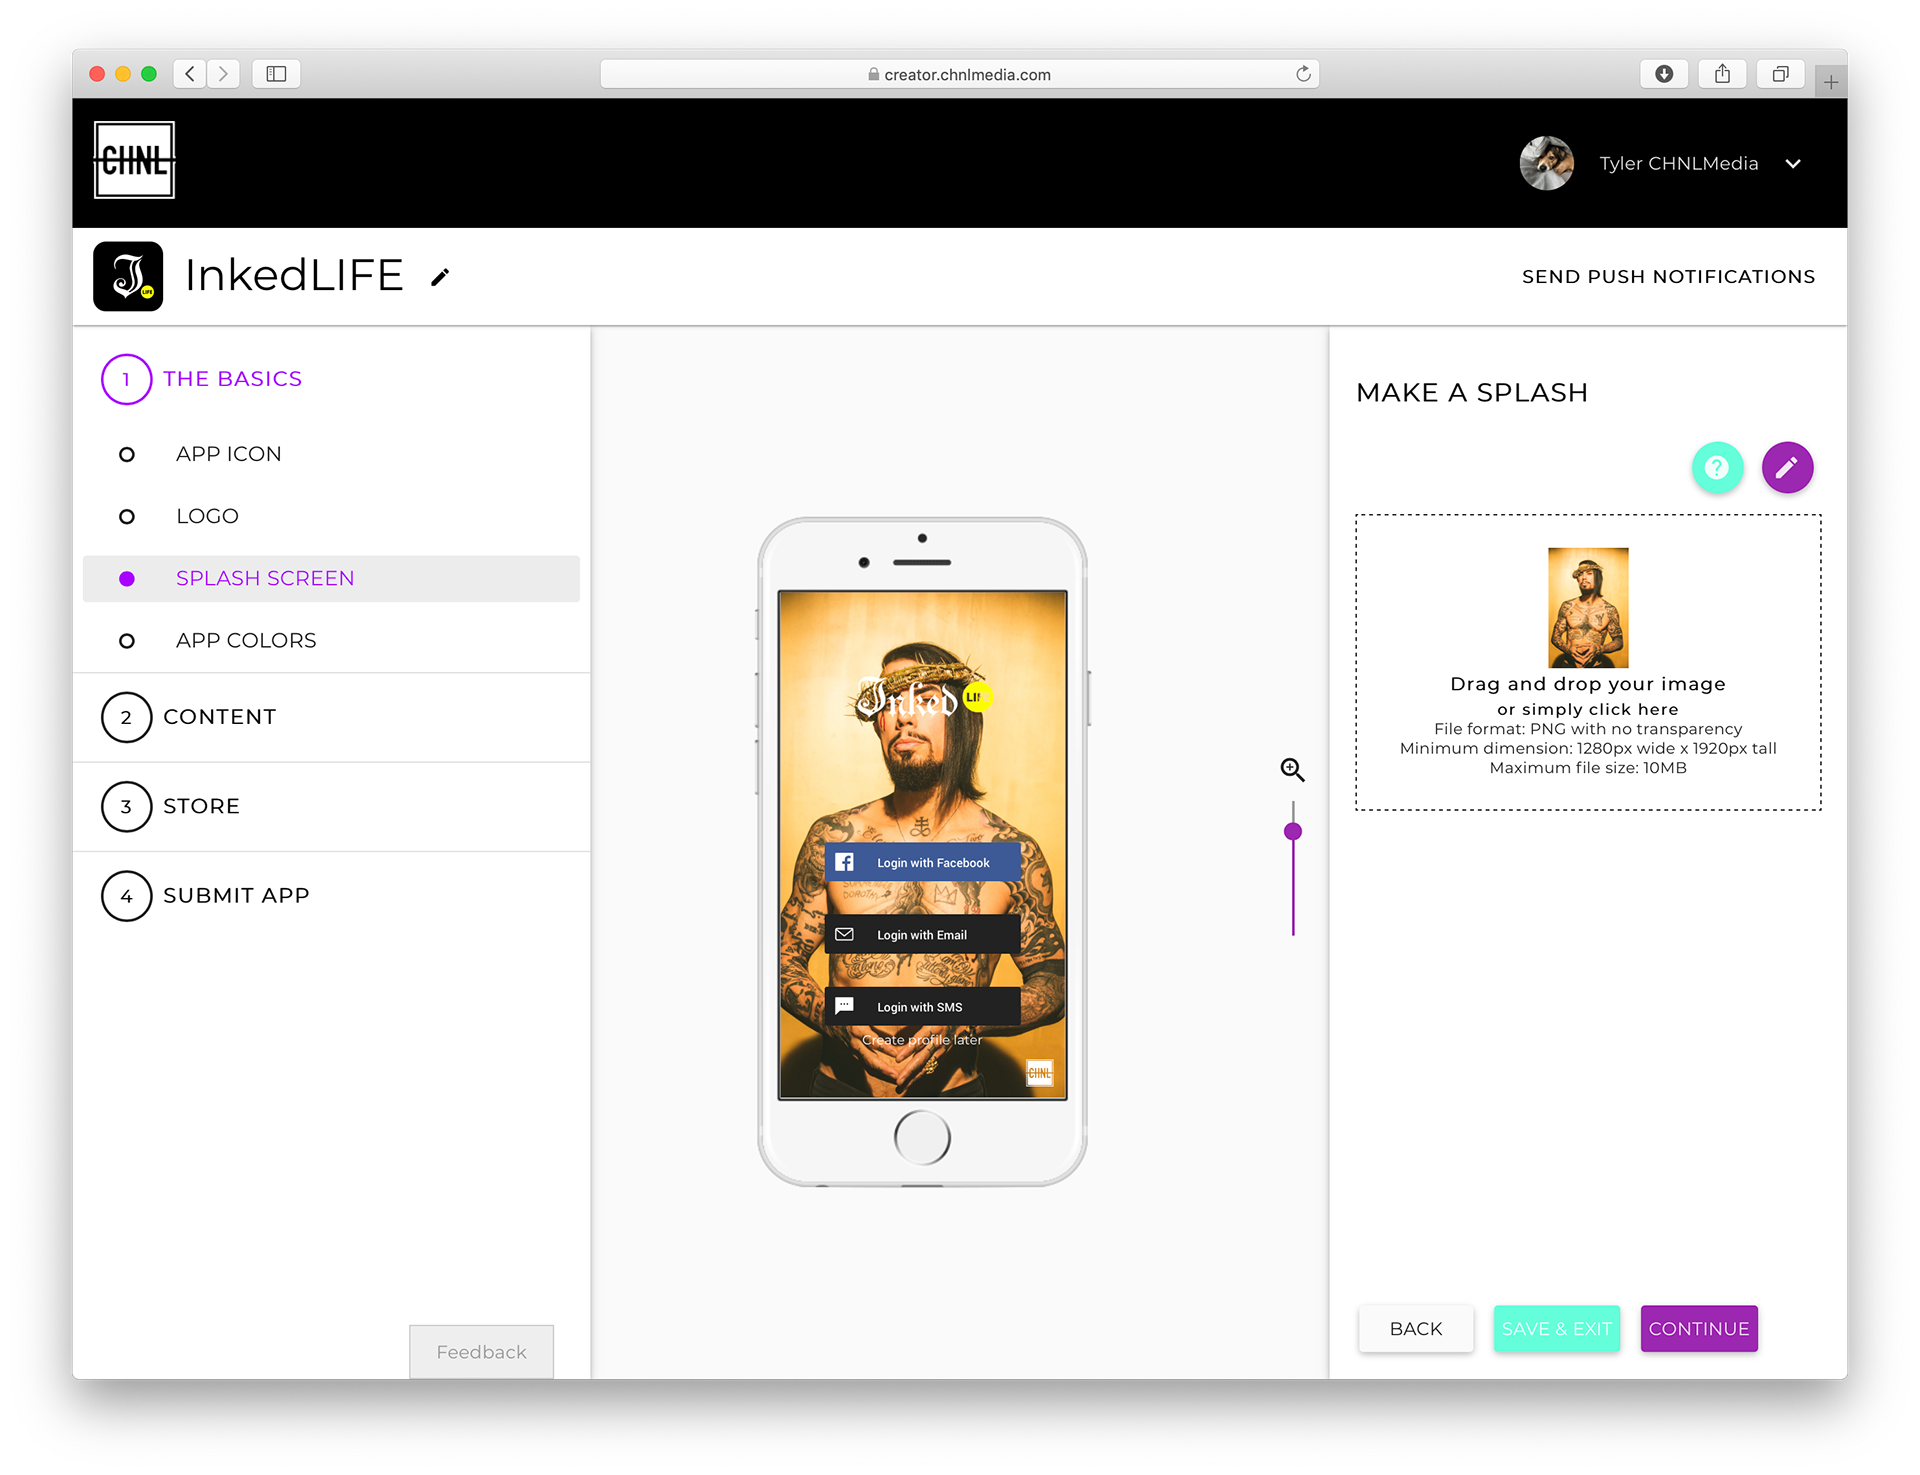Click uploaded splash image thumbnail
Screen dimensions: 1920x1475
1588,607
